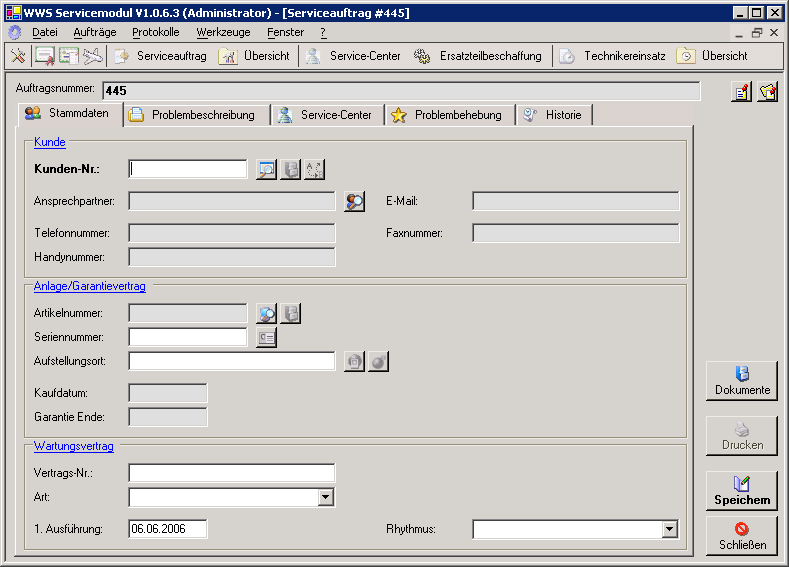Open the Datei menu
The image size is (789, 567).
(x=45, y=32)
